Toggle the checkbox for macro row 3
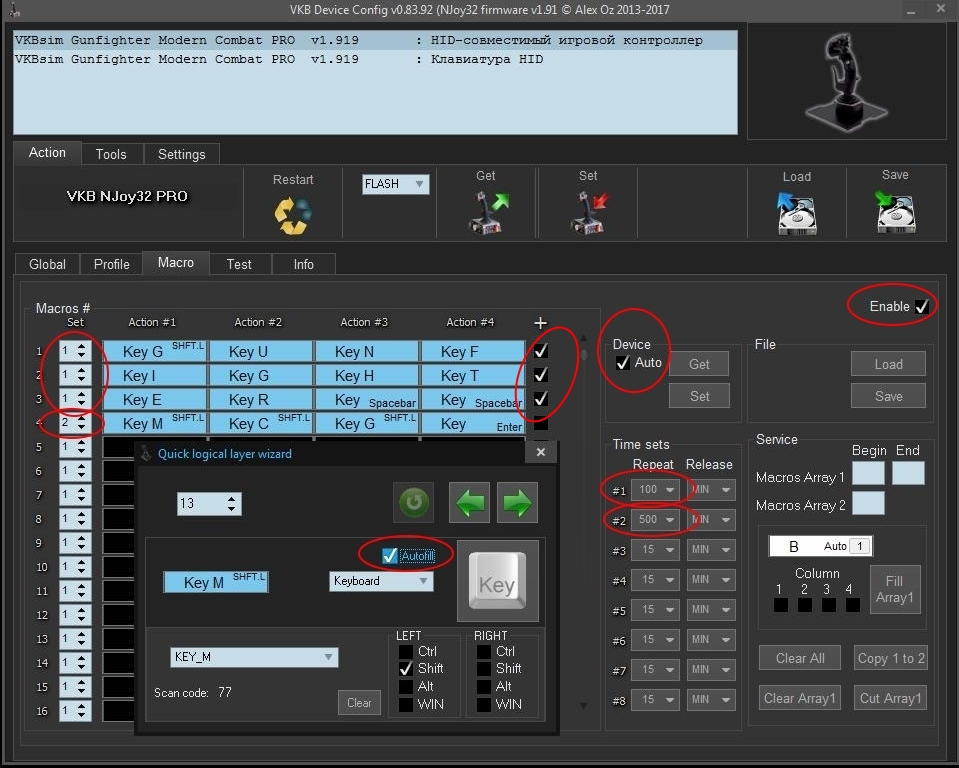The image size is (959, 768). pos(541,399)
